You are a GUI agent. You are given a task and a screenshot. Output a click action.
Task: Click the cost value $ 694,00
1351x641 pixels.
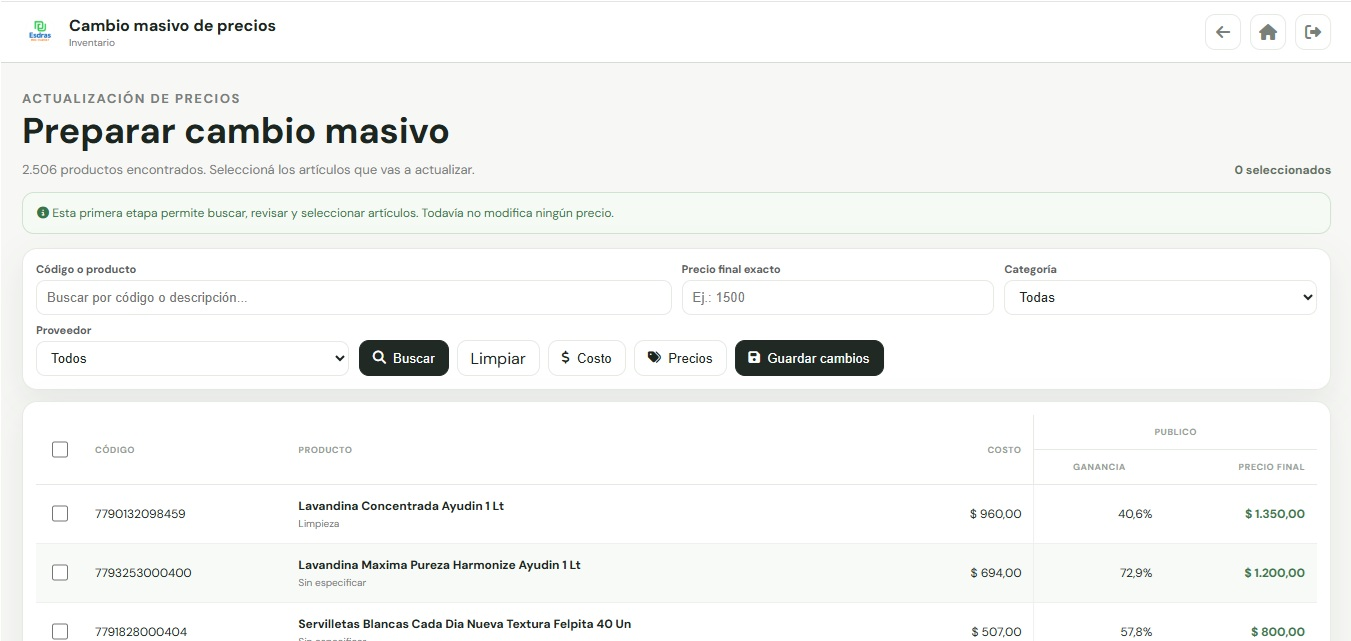pyautogui.click(x=996, y=573)
